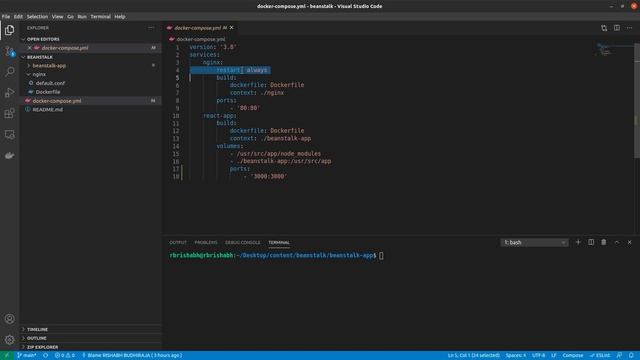Split the editor to the right

617,28
